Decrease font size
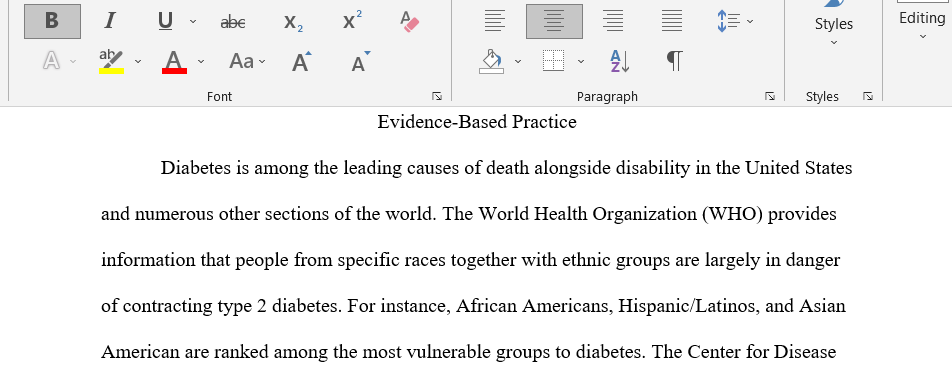952x377 pixels. point(361,61)
